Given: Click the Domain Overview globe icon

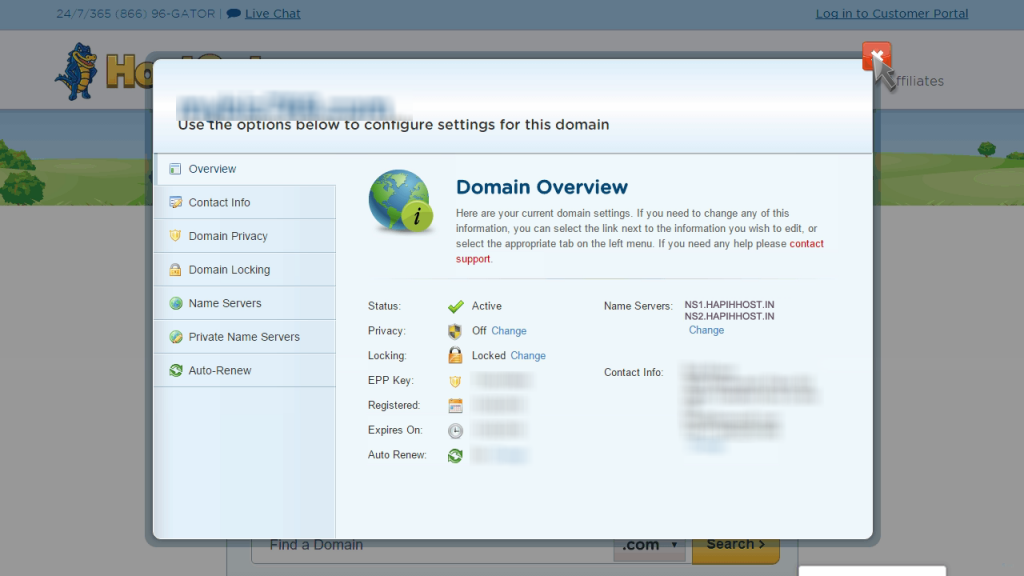Looking at the screenshot, I should pyautogui.click(x=399, y=200).
